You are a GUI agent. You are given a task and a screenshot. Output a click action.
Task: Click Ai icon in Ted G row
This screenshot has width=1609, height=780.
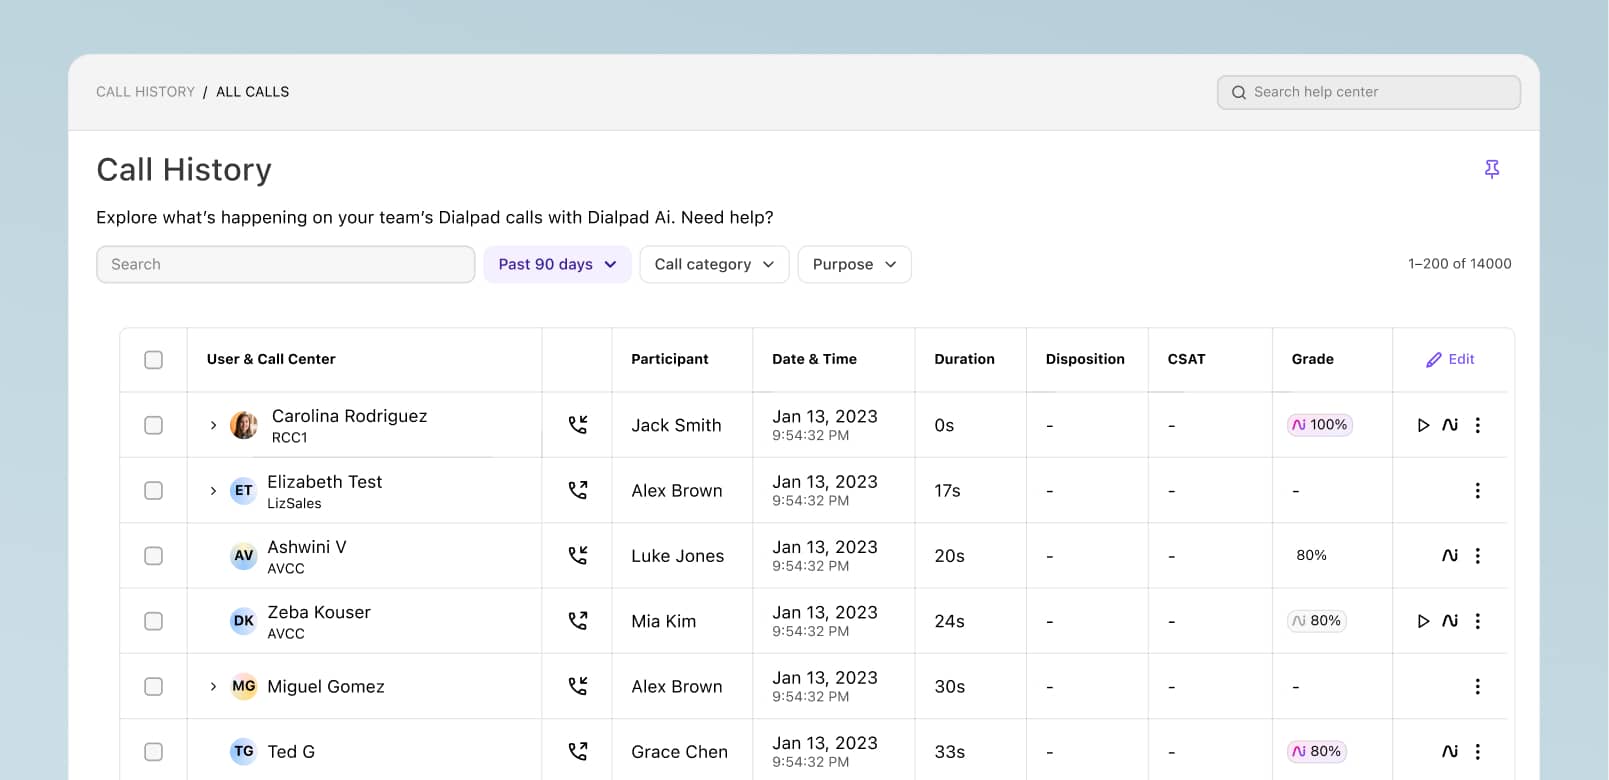[x=1450, y=751]
